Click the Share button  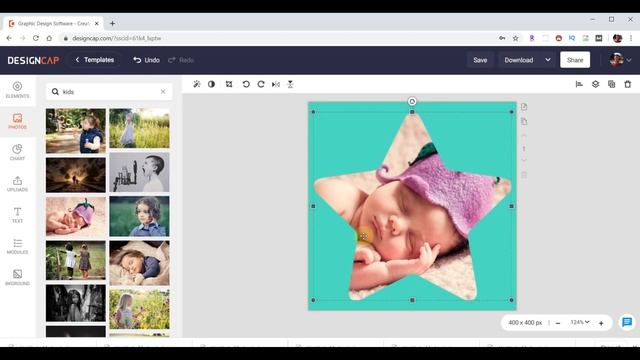[575, 60]
